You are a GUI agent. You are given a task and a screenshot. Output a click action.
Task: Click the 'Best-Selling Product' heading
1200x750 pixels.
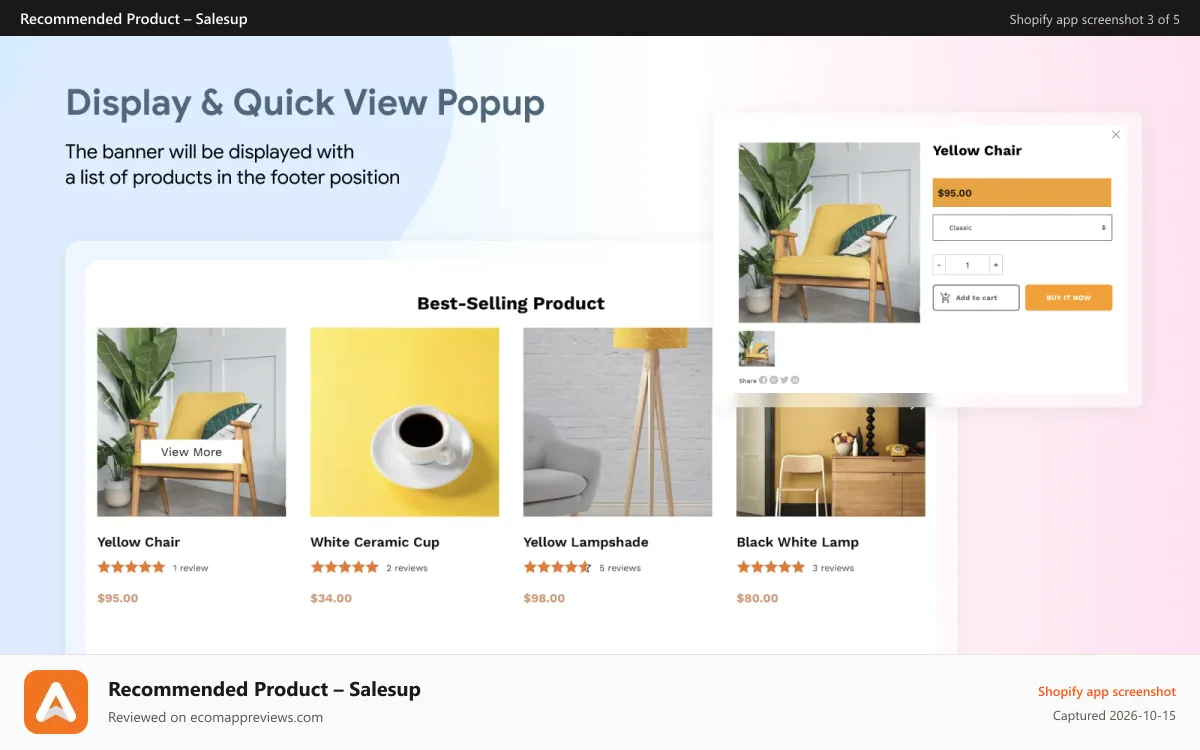click(511, 303)
